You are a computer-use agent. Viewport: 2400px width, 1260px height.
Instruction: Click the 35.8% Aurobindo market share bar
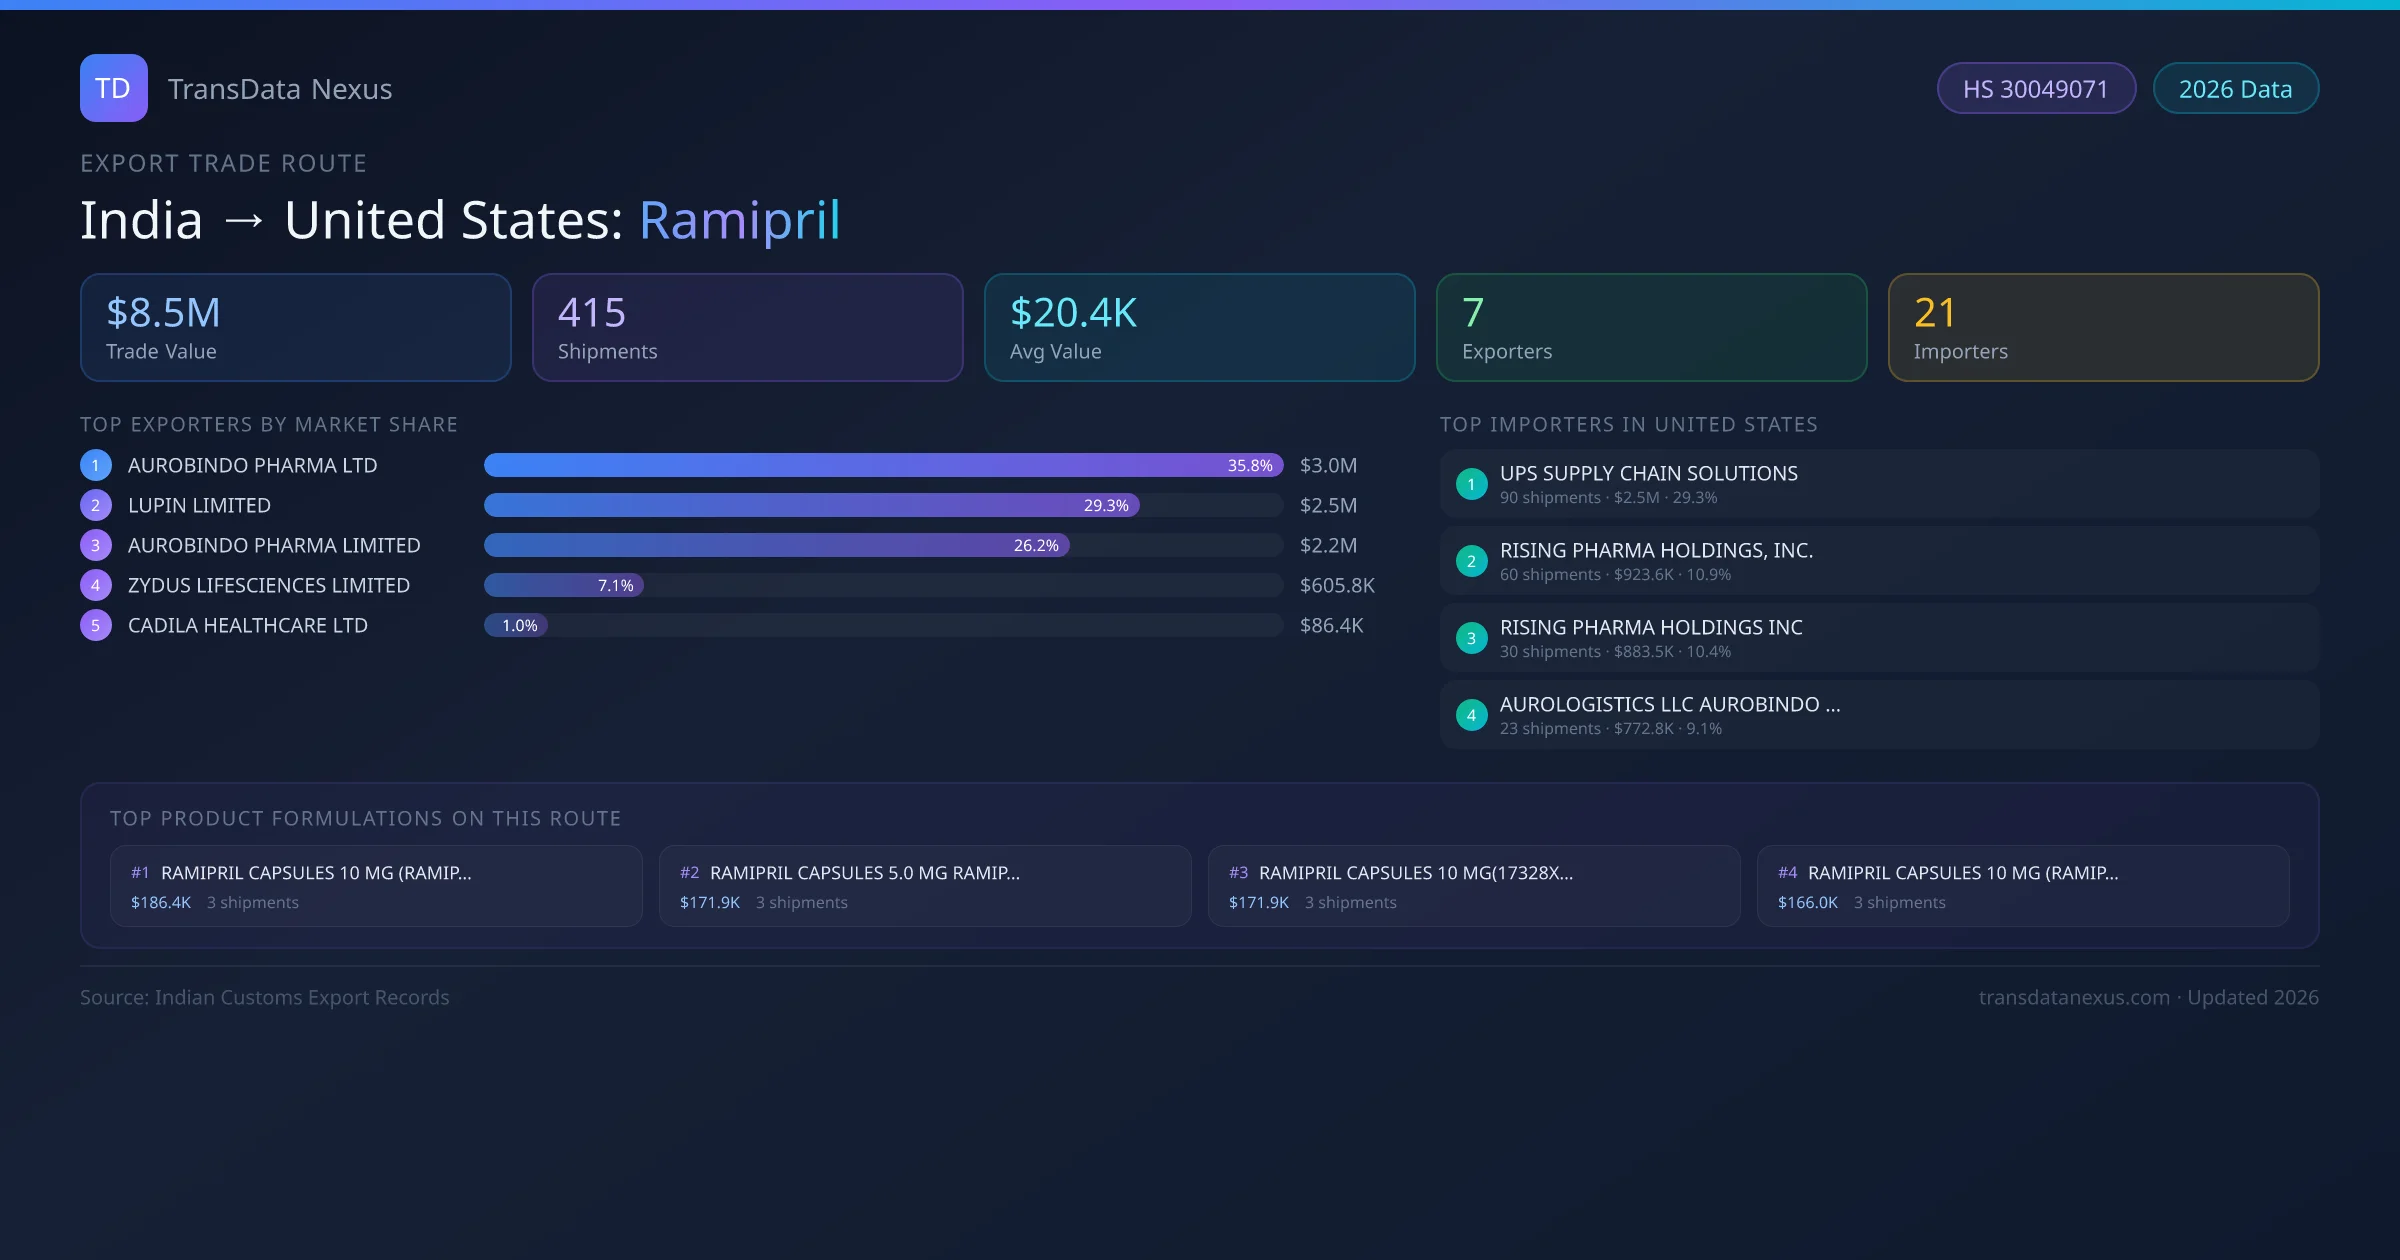click(x=882, y=465)
